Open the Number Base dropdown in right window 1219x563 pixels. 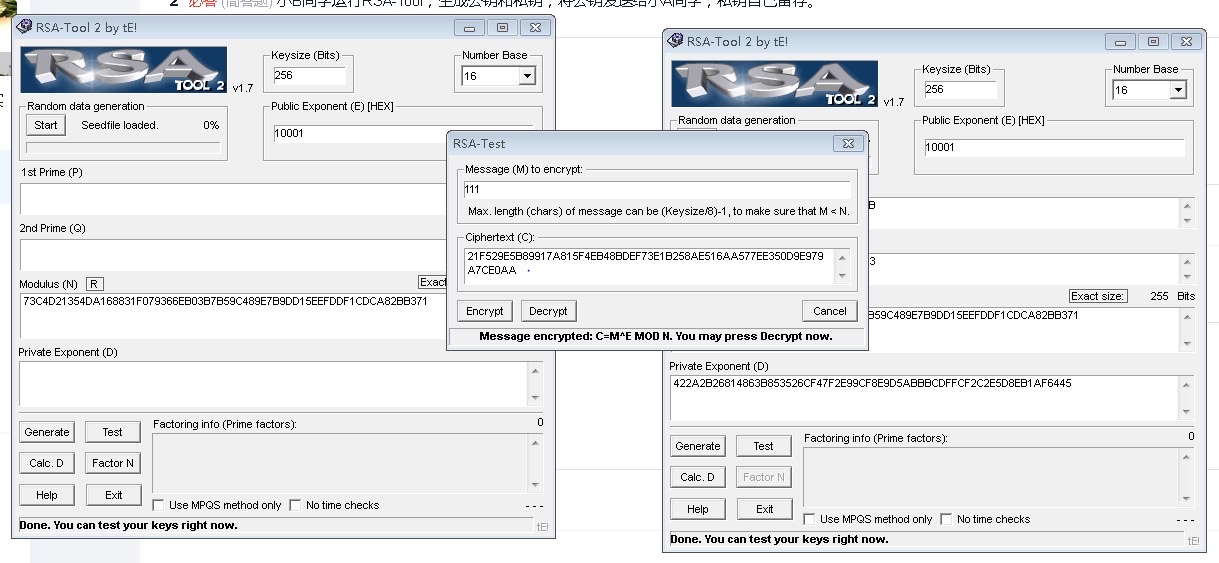pos(1178,90)
